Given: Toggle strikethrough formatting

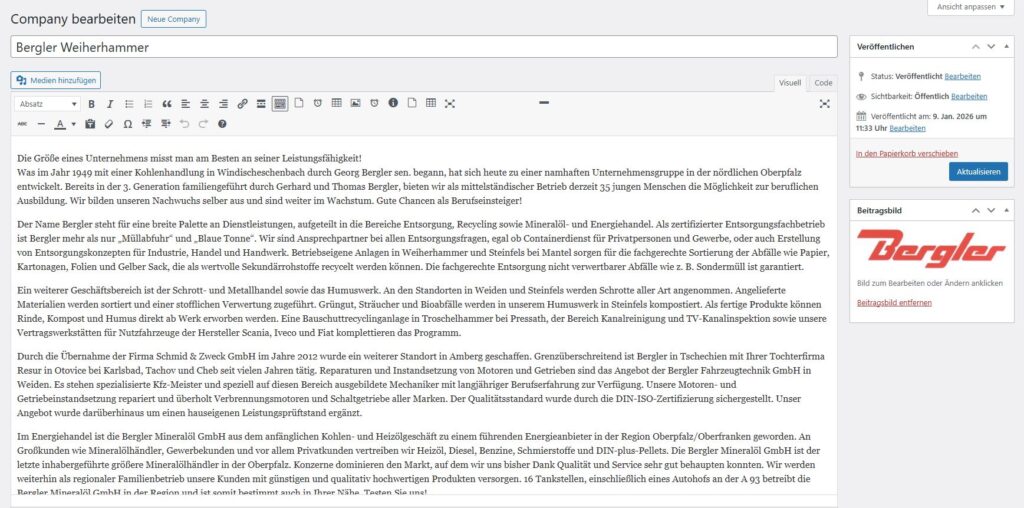Looking at the screenshot, I should point(23,124).
